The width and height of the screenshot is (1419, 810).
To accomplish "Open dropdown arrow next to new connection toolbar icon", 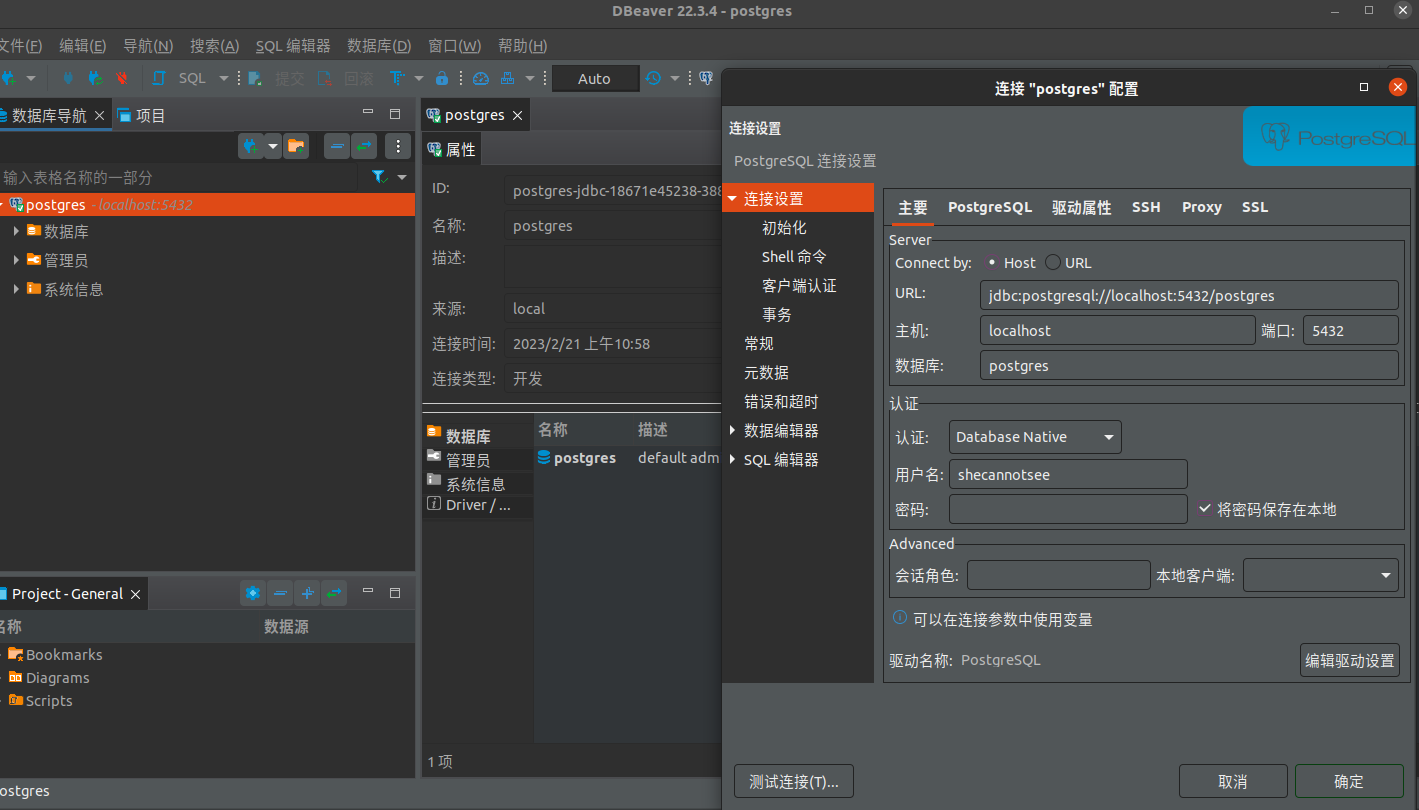I will coord(31,78).
